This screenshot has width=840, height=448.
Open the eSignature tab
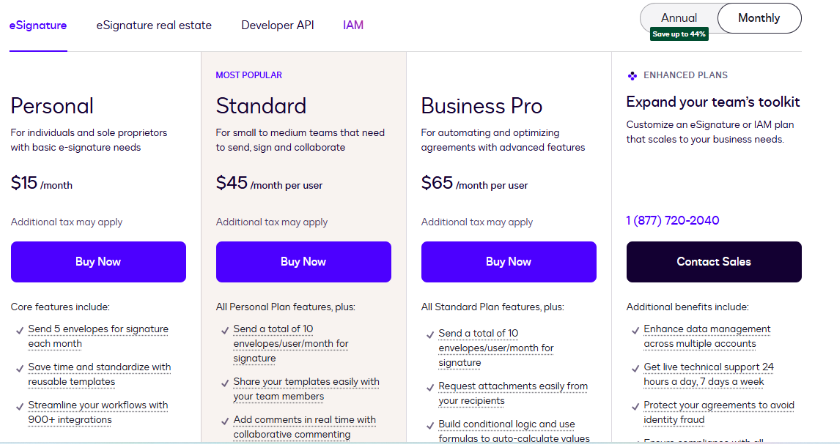[x=38, y=24]
